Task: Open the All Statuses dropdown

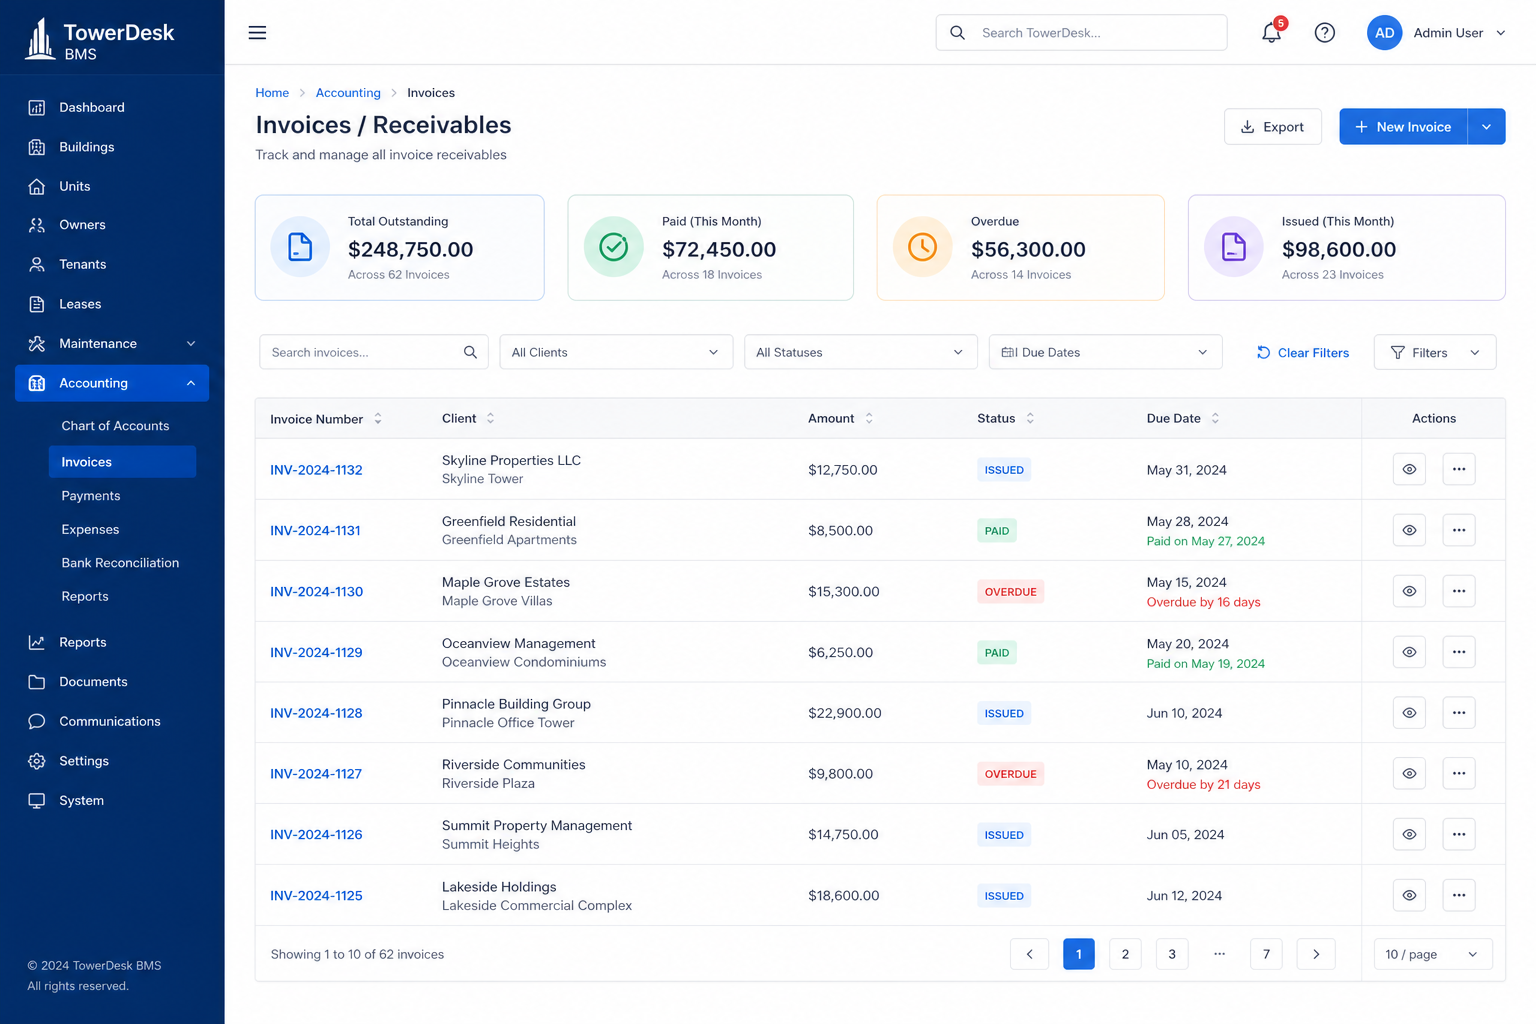Action: [860, 352]
